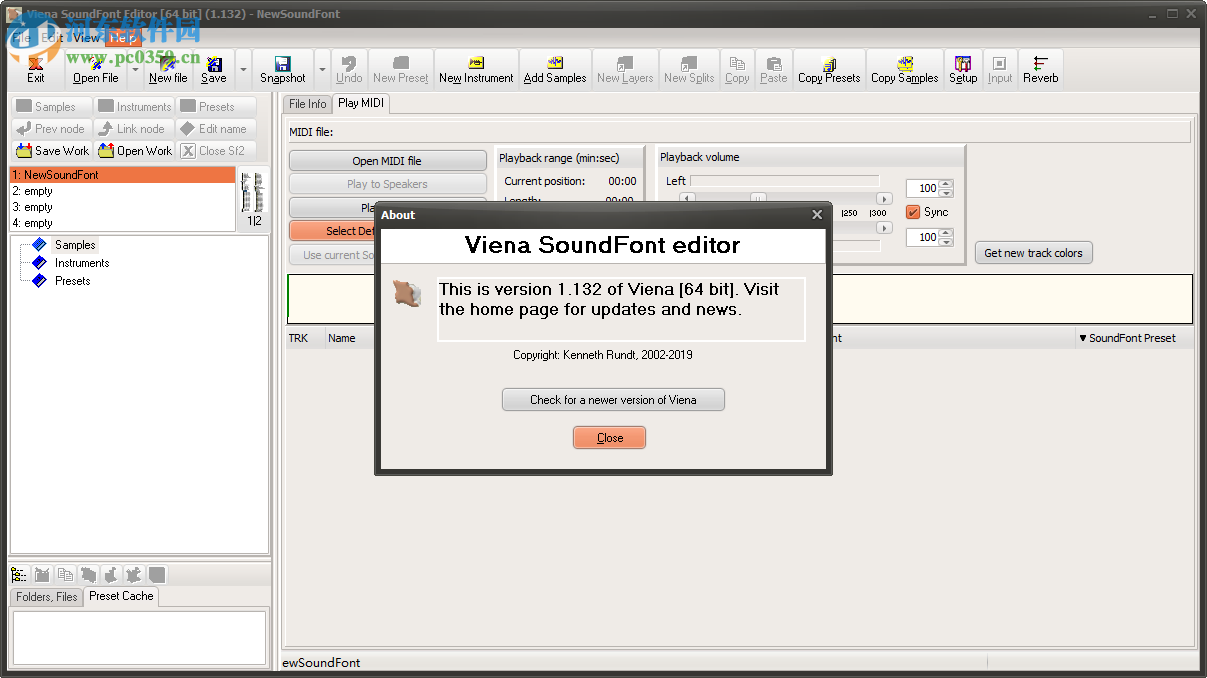Image resolution: width=1207 pixels, height=678 pixels.
Task: Click the Exit icon on the toolbar
Action: coord(35,68)
